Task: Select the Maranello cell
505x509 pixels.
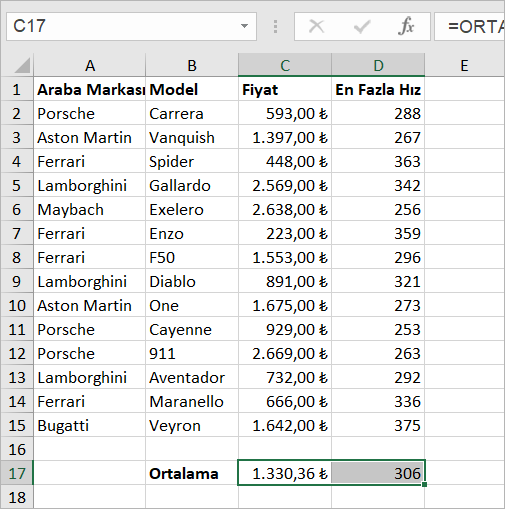Action: pyautogui.click(x=192, y=401)
